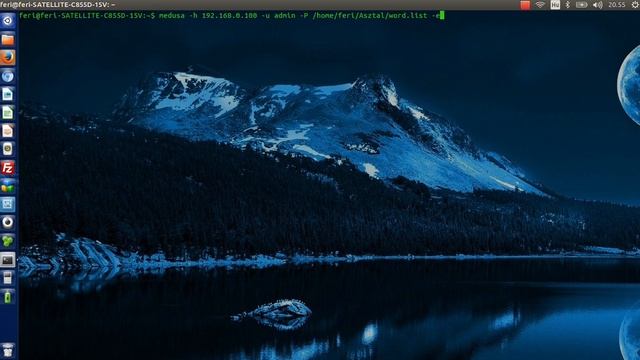The image size is (640, 360).
Task: Open the Files folder launcher icon
Action: [8, 39]
